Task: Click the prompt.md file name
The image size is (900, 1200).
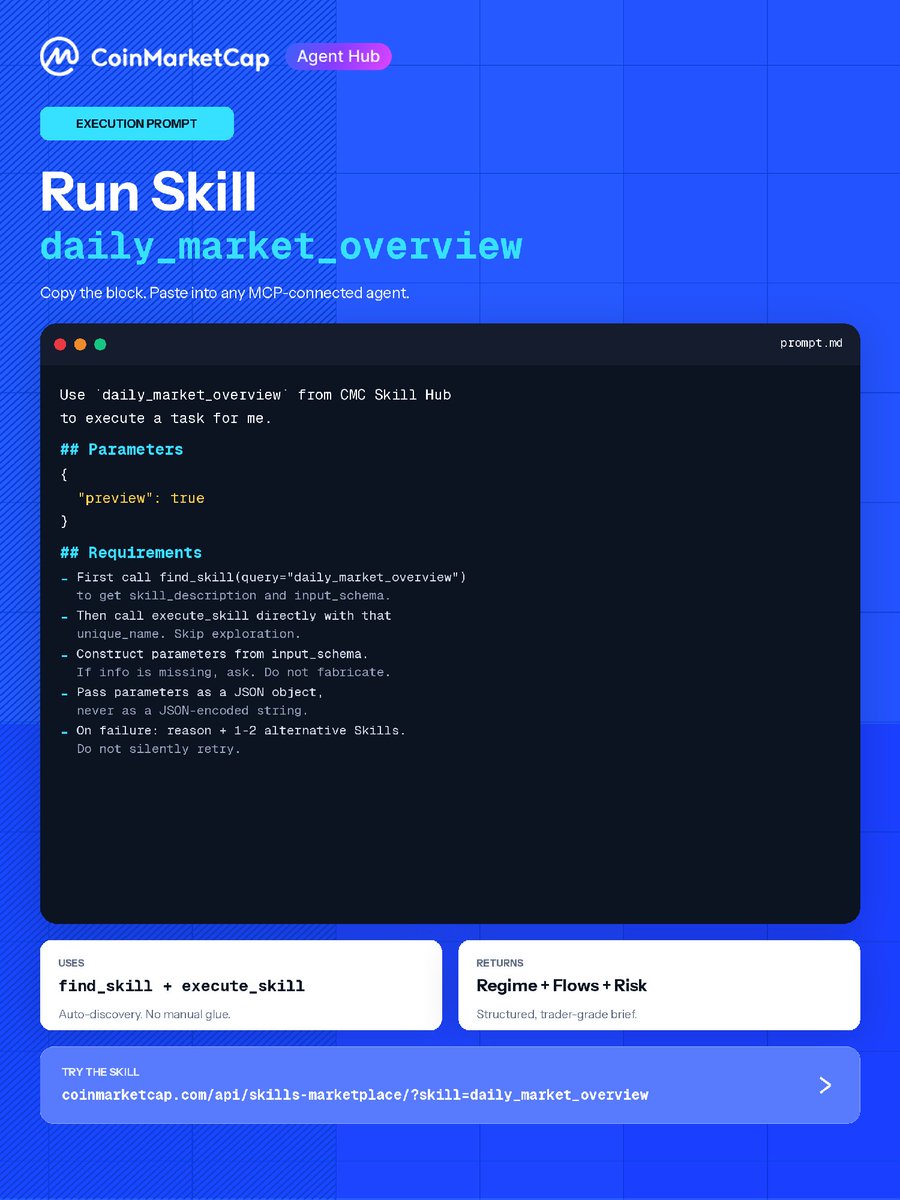Action: click(x=810, y=343)
